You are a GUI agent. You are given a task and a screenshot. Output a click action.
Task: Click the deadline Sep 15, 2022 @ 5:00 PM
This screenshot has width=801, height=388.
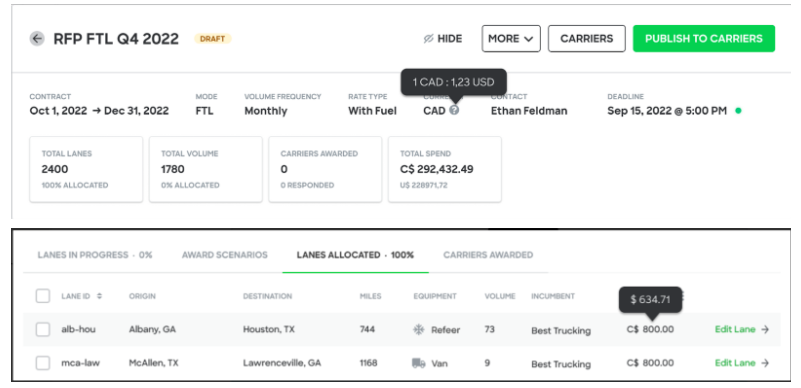pos(667,111)
